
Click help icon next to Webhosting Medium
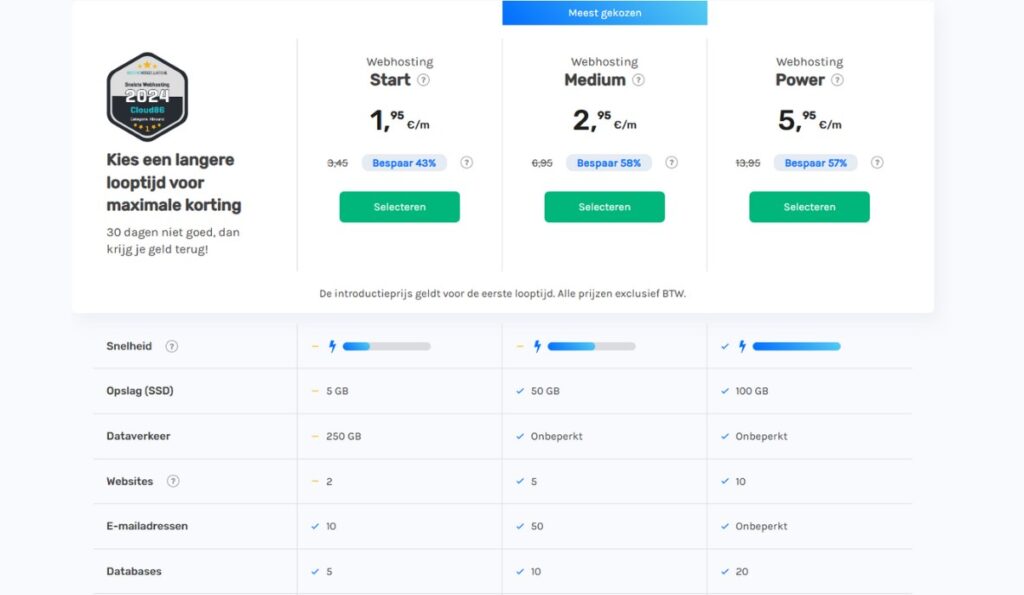pos(638,80)
